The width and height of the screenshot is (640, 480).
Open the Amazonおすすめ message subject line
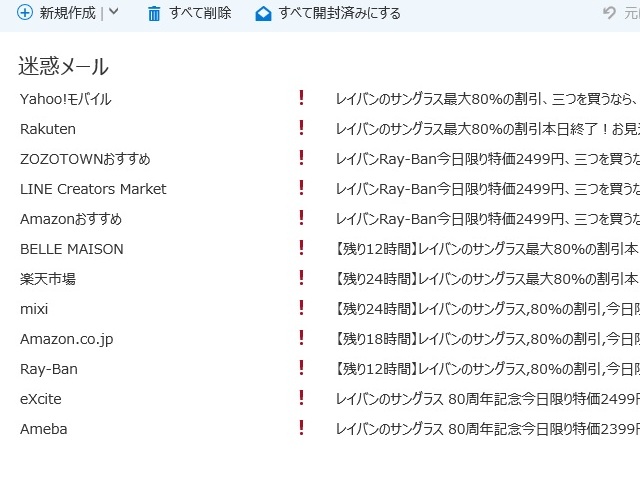487,219
